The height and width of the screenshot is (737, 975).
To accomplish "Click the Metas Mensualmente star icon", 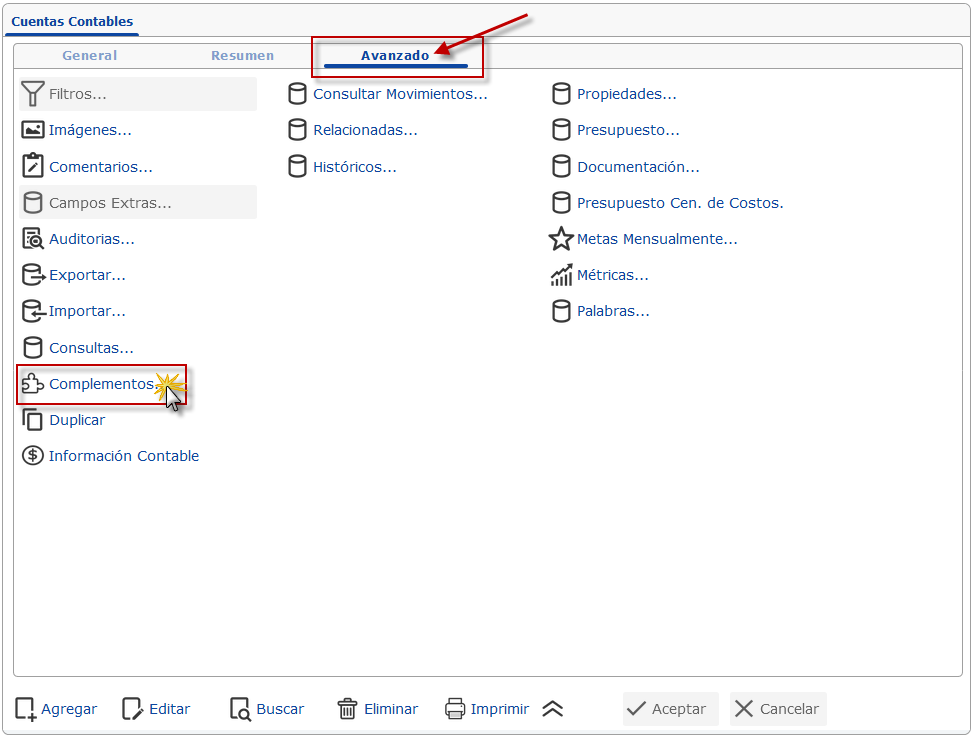I will pos(561,239).
